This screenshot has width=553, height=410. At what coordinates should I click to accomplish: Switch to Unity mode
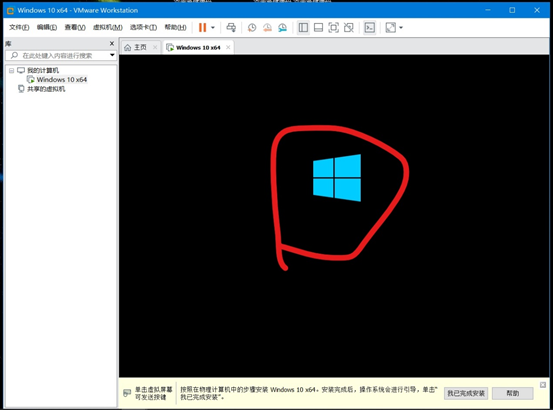point(349,27)
